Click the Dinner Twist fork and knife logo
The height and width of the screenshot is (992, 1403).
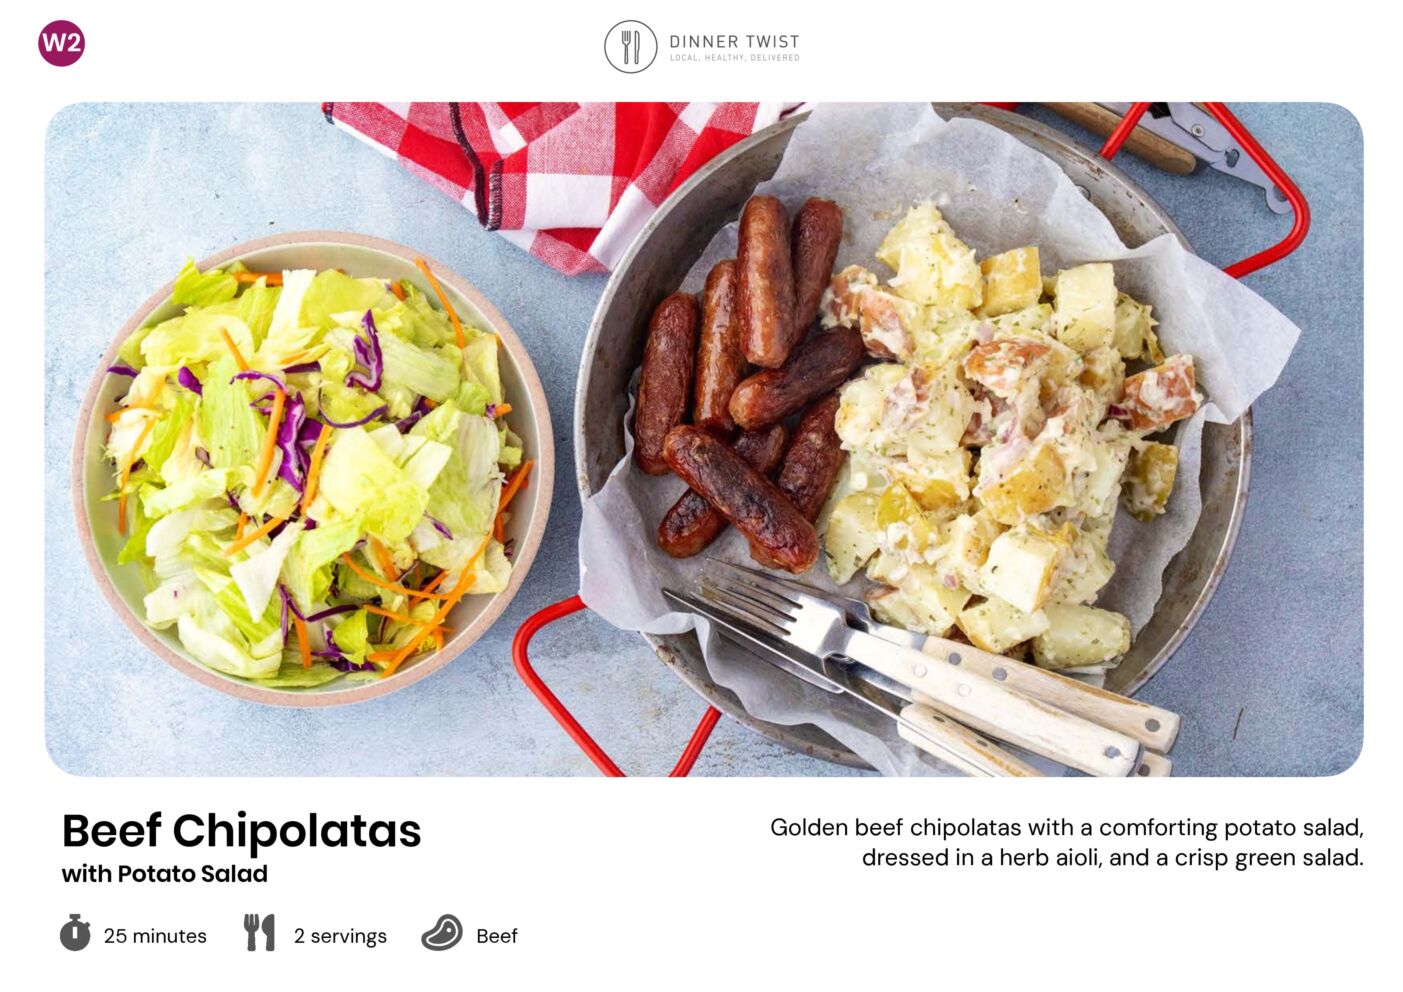coord(631,47)
